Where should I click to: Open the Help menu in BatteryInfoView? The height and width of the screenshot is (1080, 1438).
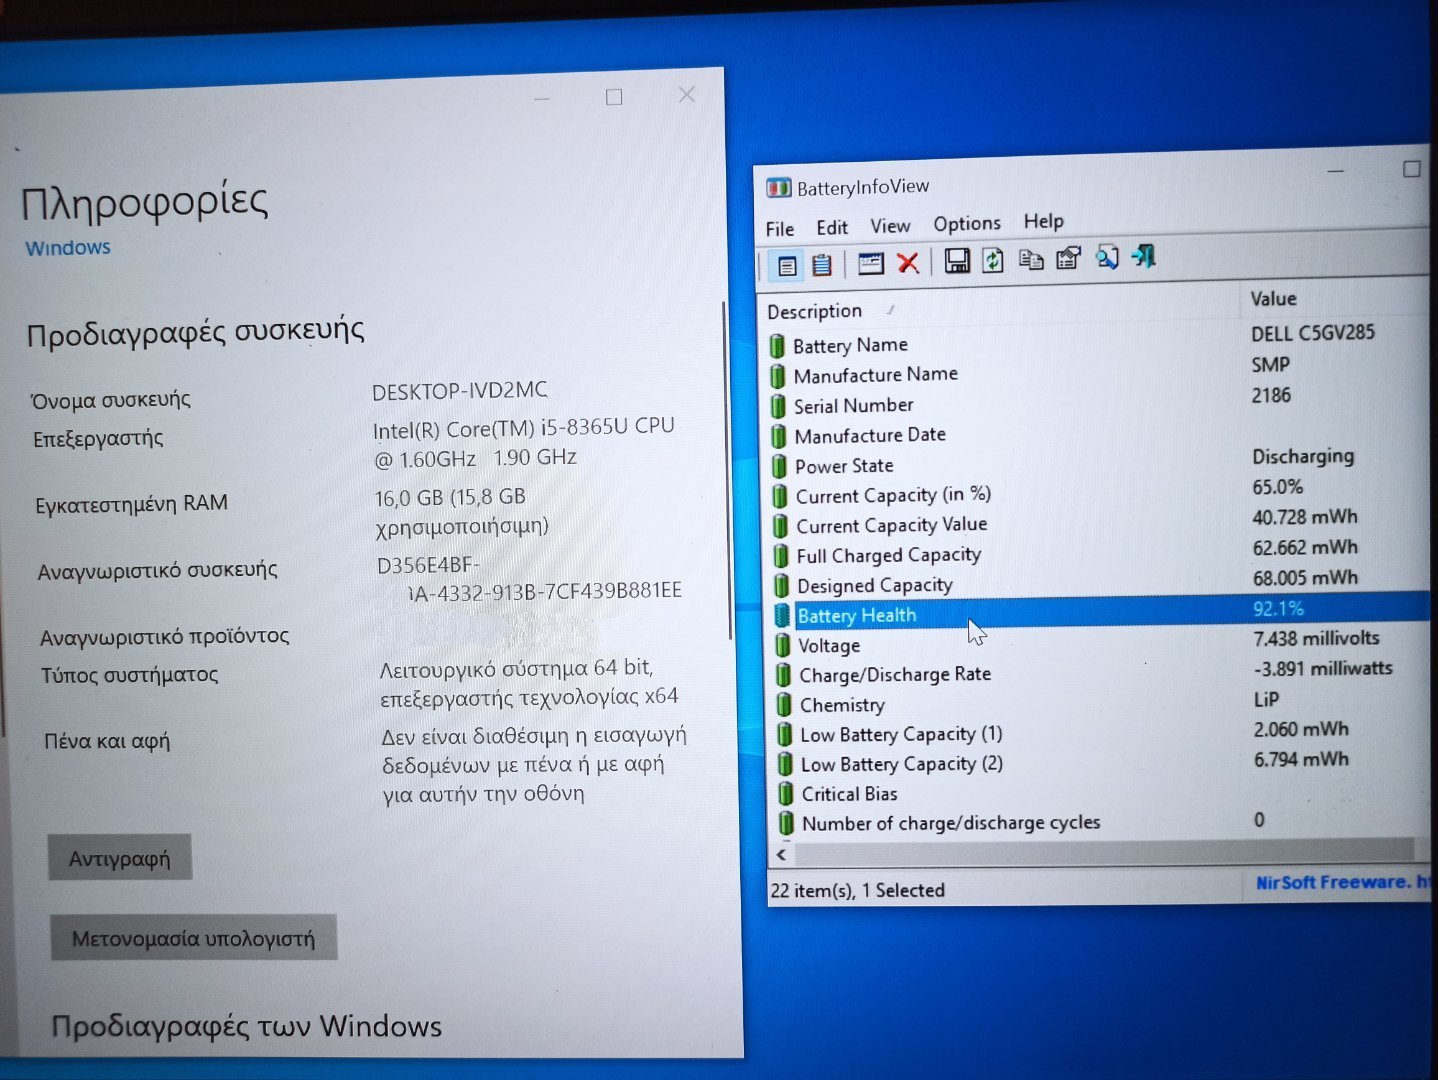(1043, 221)
